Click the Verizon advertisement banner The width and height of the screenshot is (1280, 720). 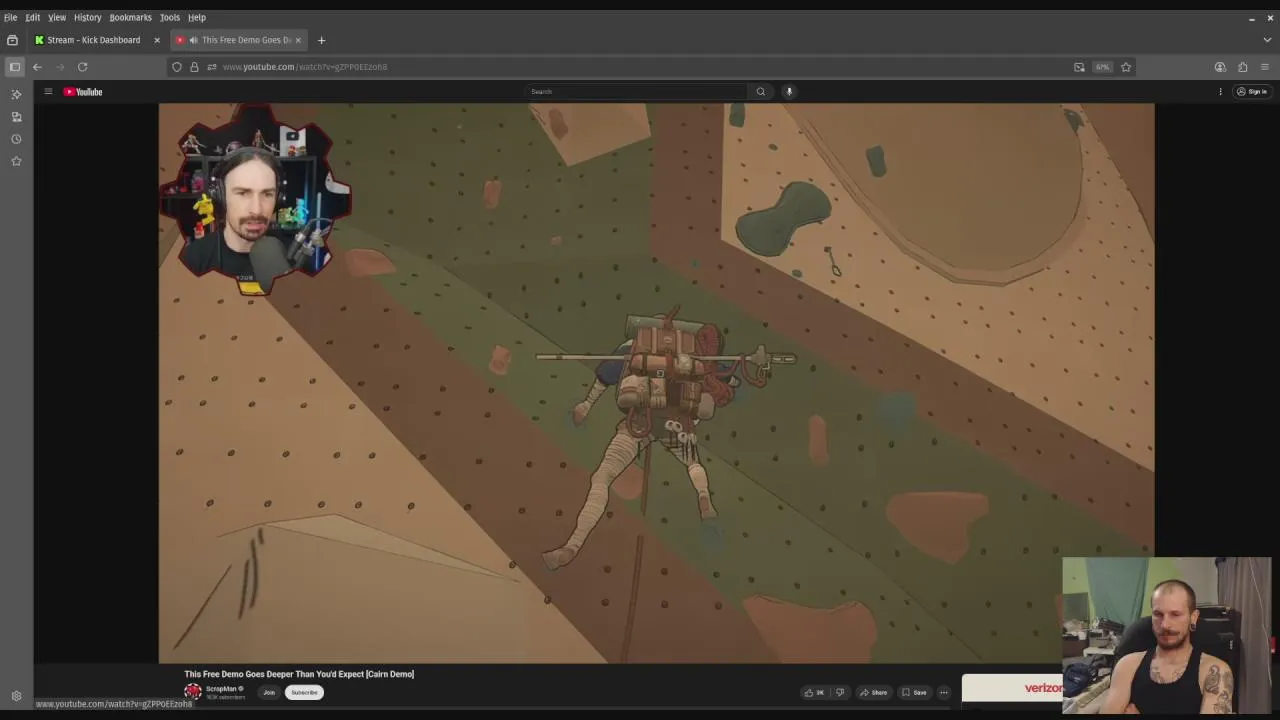tap(1012, 688)
